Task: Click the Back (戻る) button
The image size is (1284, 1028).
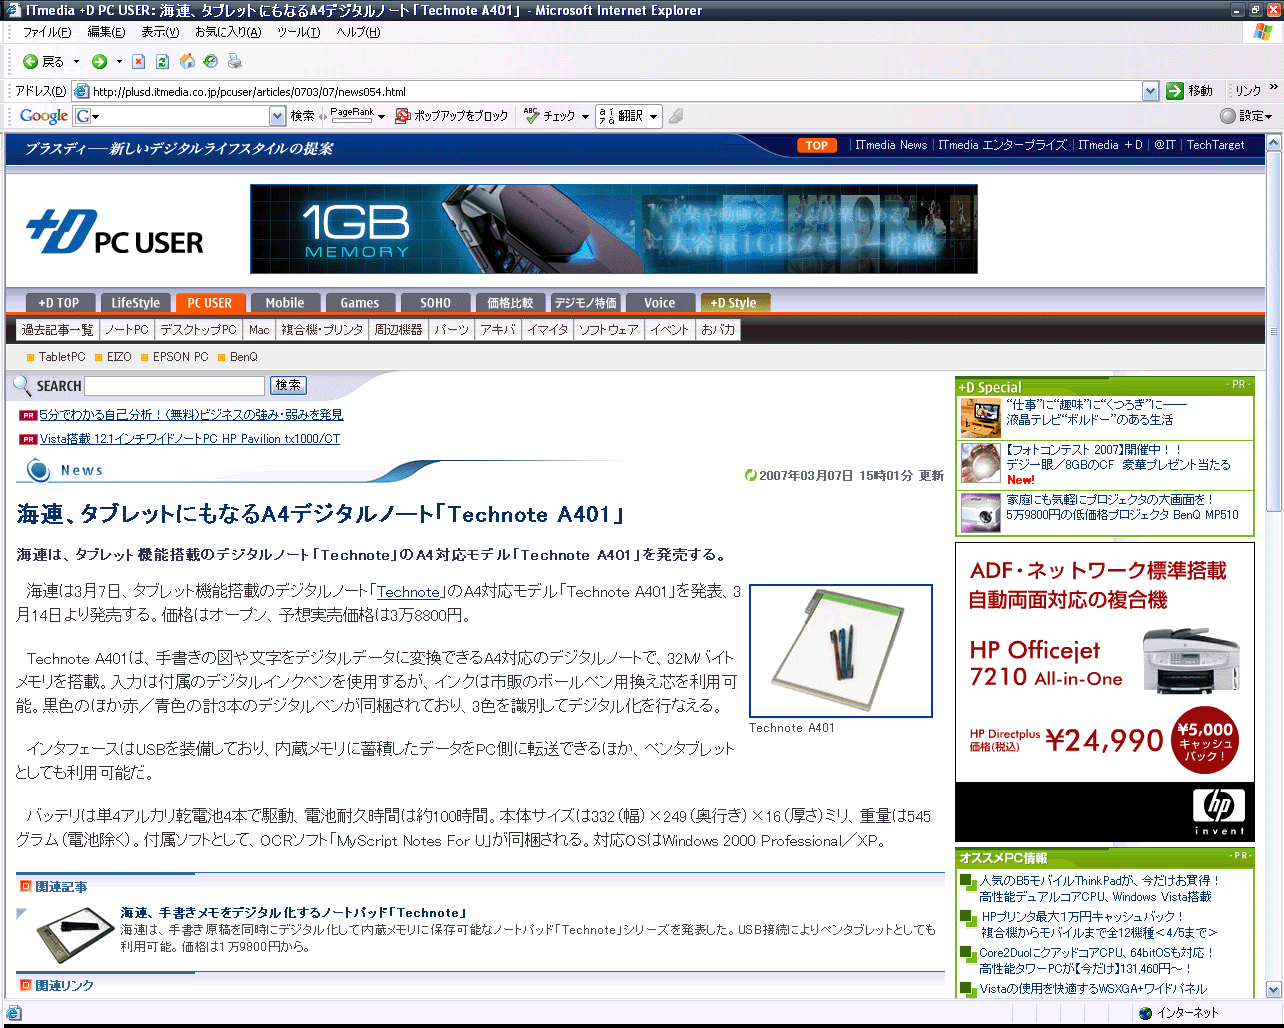Action: click(44, 62)
